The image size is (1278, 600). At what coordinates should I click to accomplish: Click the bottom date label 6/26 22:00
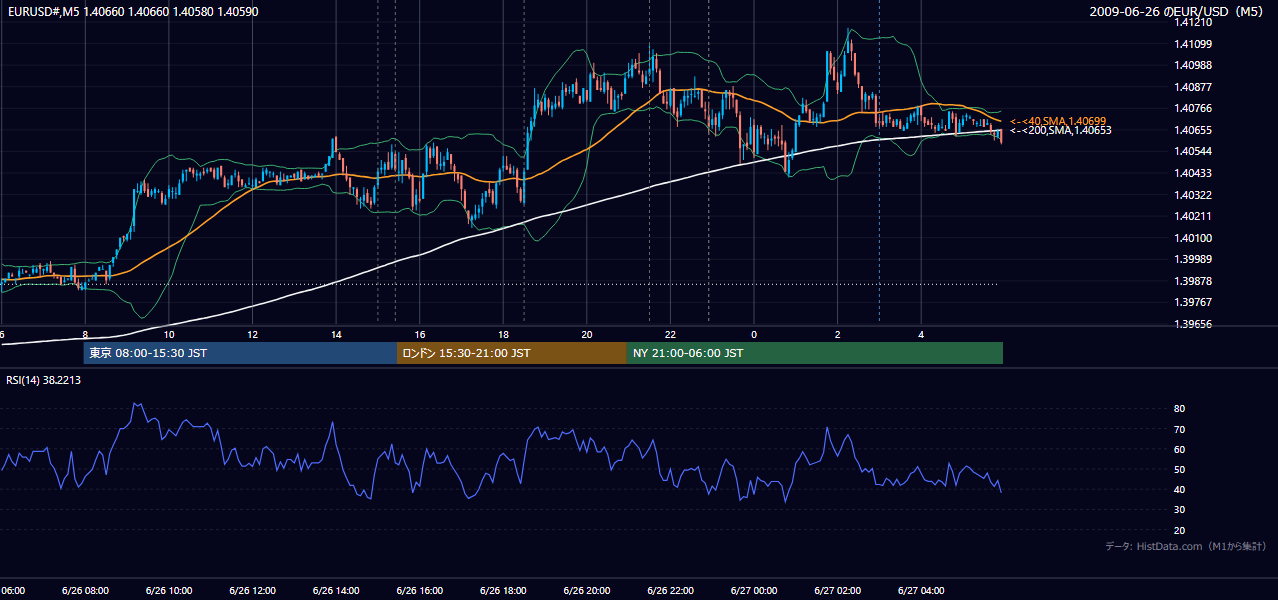[x=670, y=590]
